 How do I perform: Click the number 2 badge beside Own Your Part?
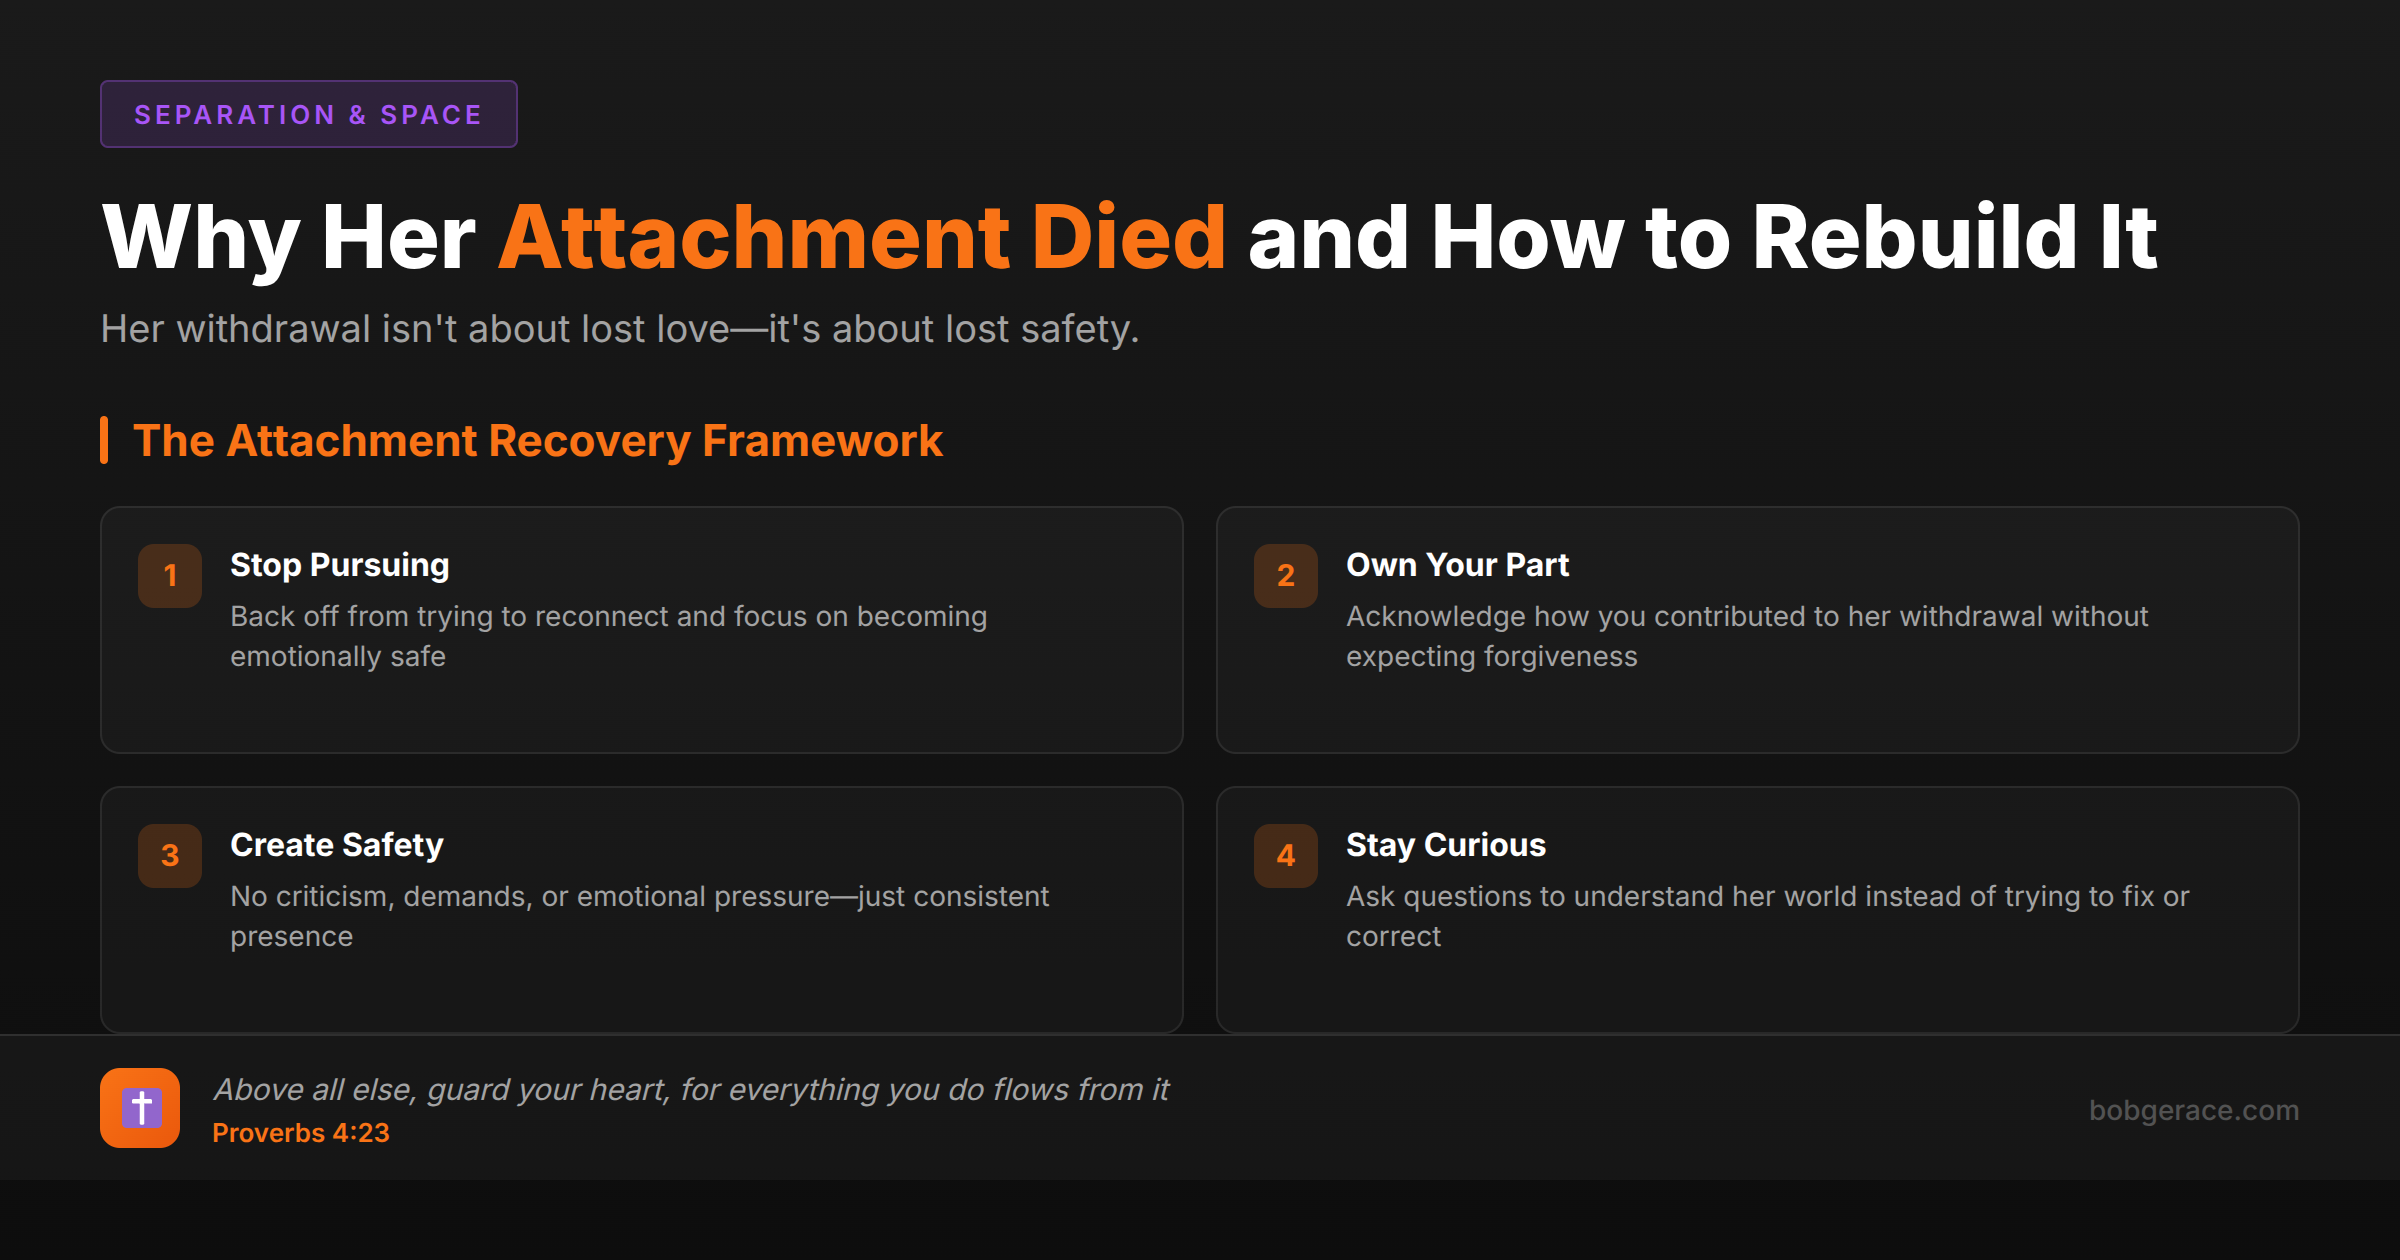point(1285,576)
